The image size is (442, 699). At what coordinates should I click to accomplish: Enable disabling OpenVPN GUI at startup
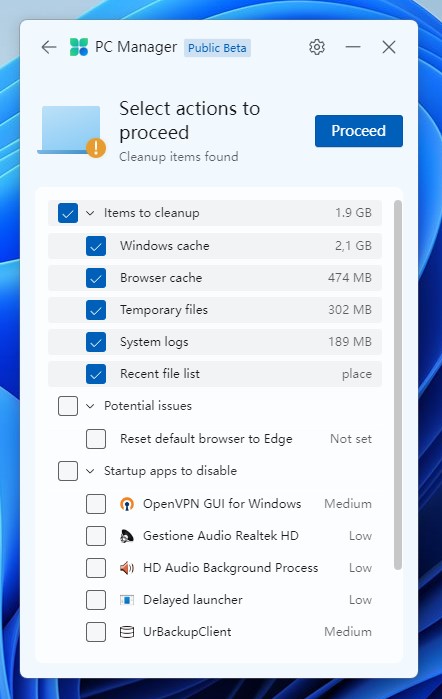pos(96,504)
